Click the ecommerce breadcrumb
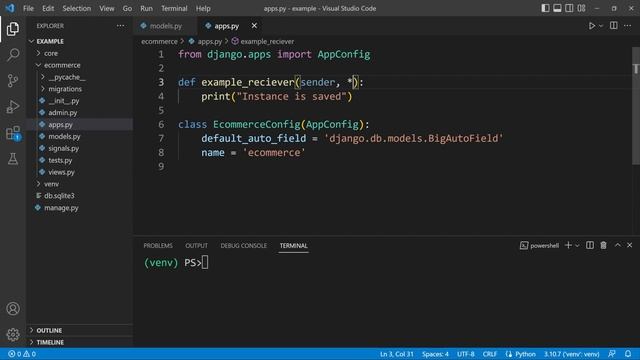Screen dimensions: 640x360 [x=159, y=41]
